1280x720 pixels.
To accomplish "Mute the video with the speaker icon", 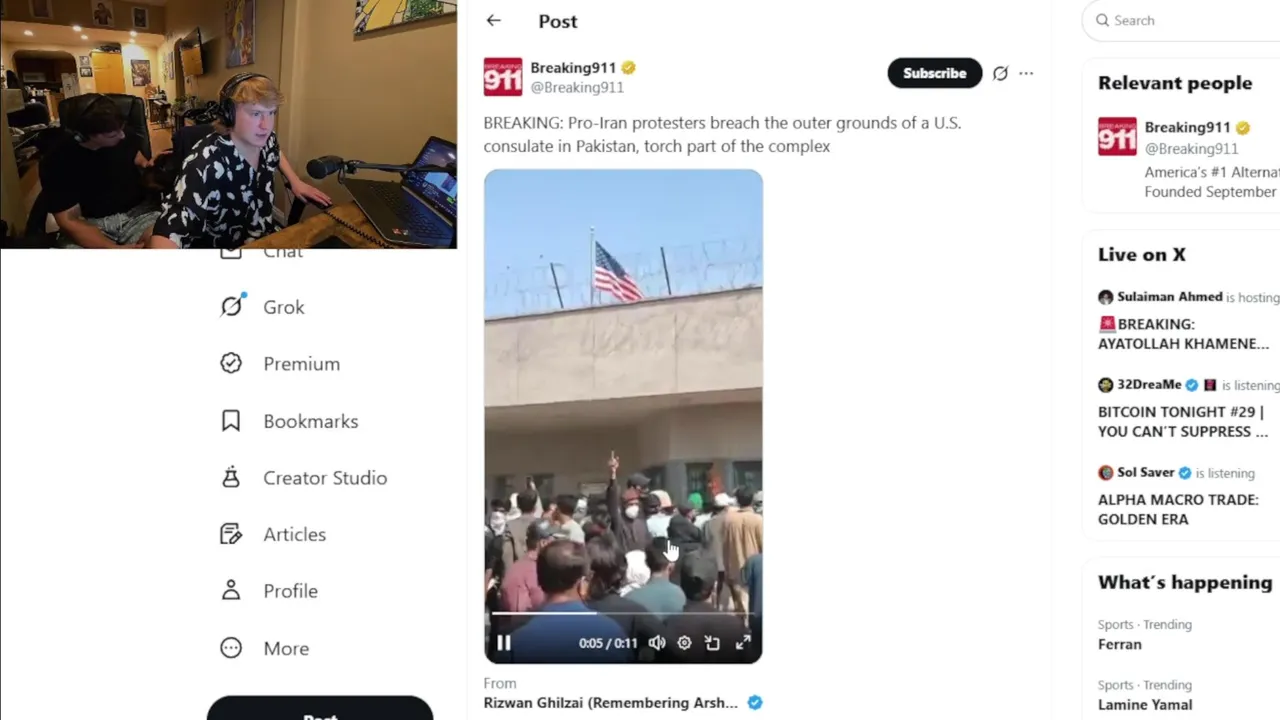I will click(657, 643).
